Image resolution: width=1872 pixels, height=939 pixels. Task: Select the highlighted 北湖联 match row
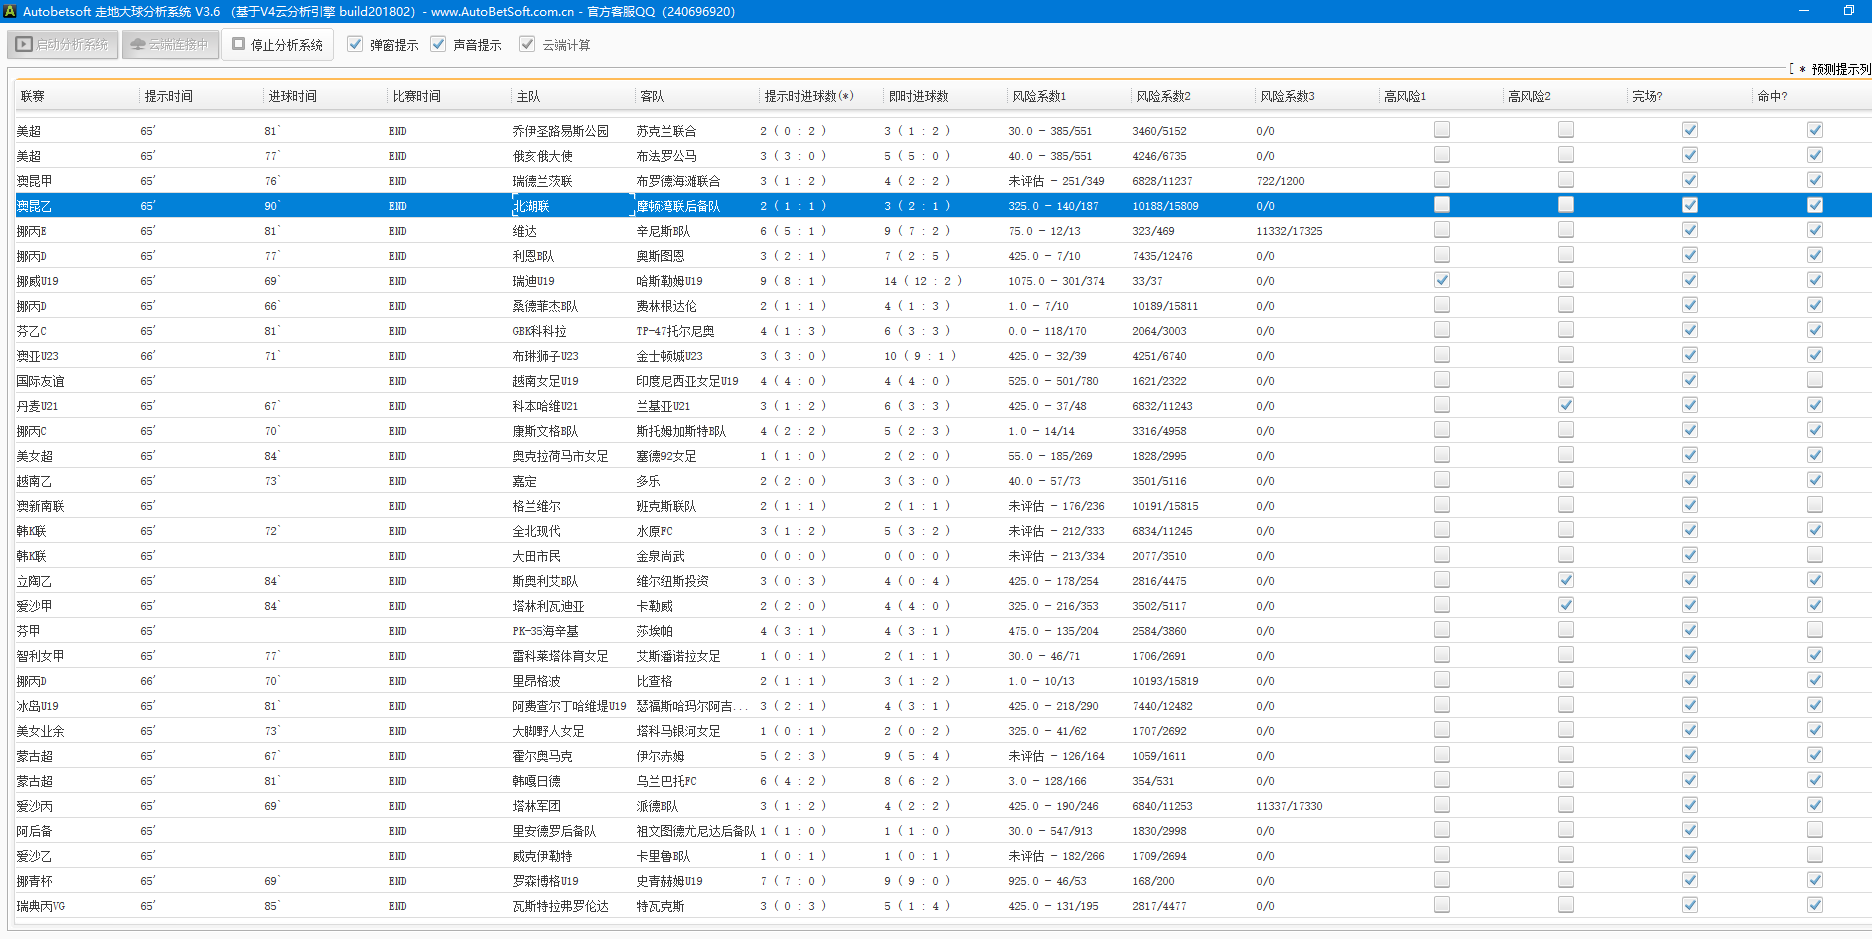[532, 206]
